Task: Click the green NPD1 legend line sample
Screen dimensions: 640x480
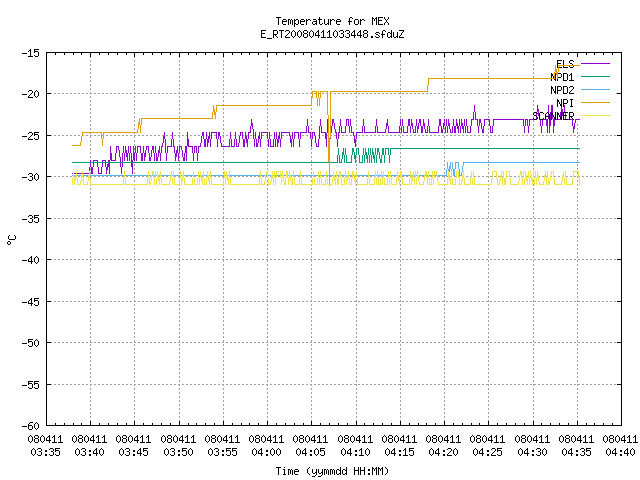Action: pyautogui.click(x=595, y=76)
